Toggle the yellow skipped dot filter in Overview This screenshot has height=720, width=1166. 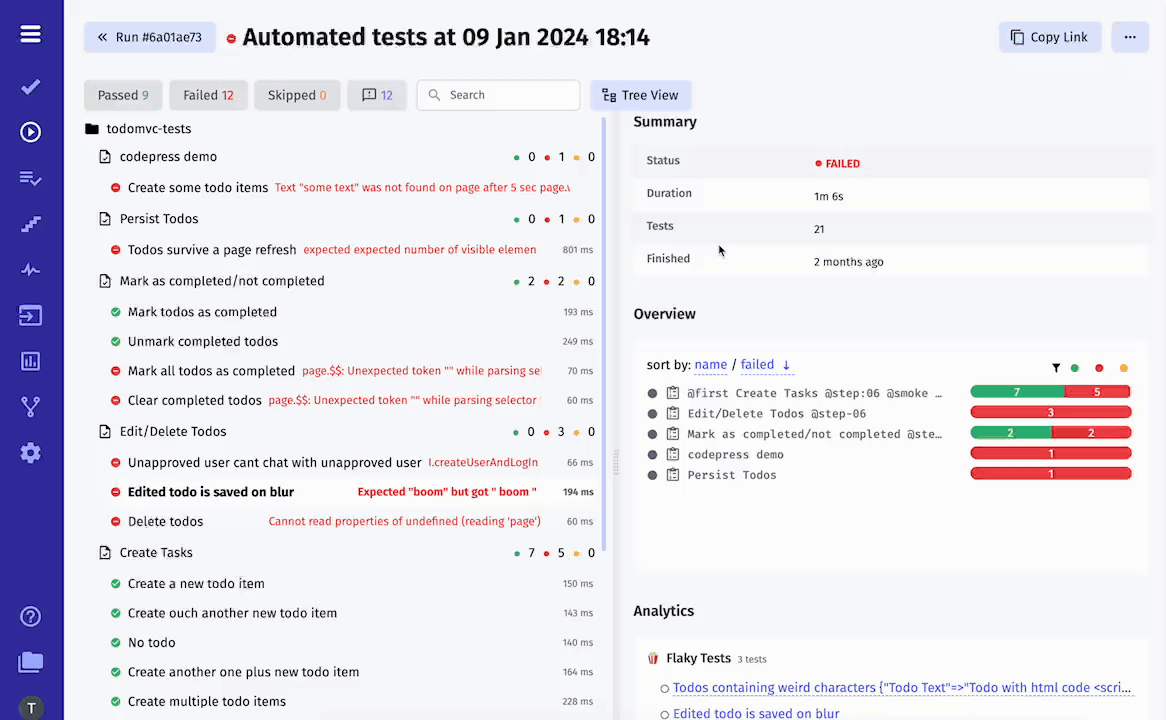coord(1124,367)
